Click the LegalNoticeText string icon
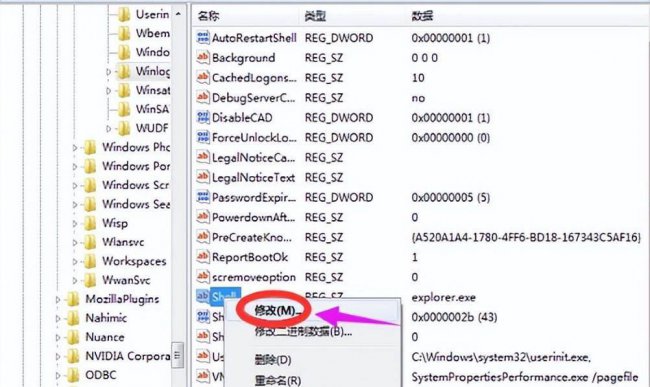 point(203,177)
